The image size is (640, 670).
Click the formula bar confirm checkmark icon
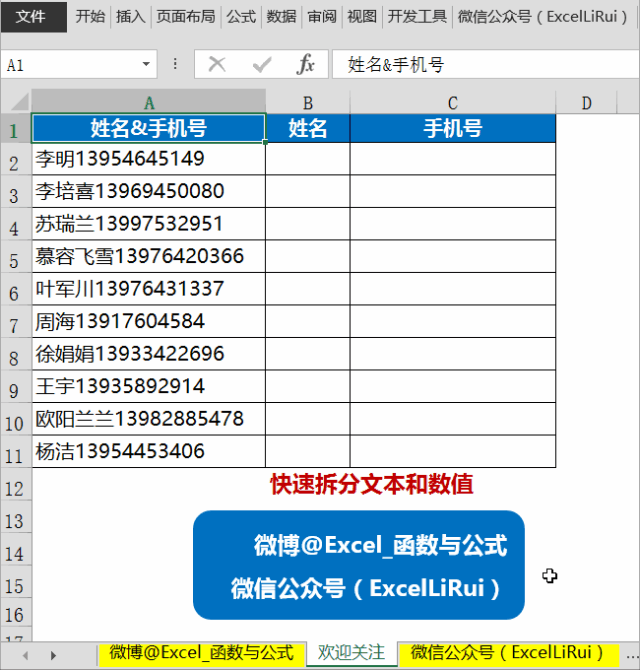261,65
